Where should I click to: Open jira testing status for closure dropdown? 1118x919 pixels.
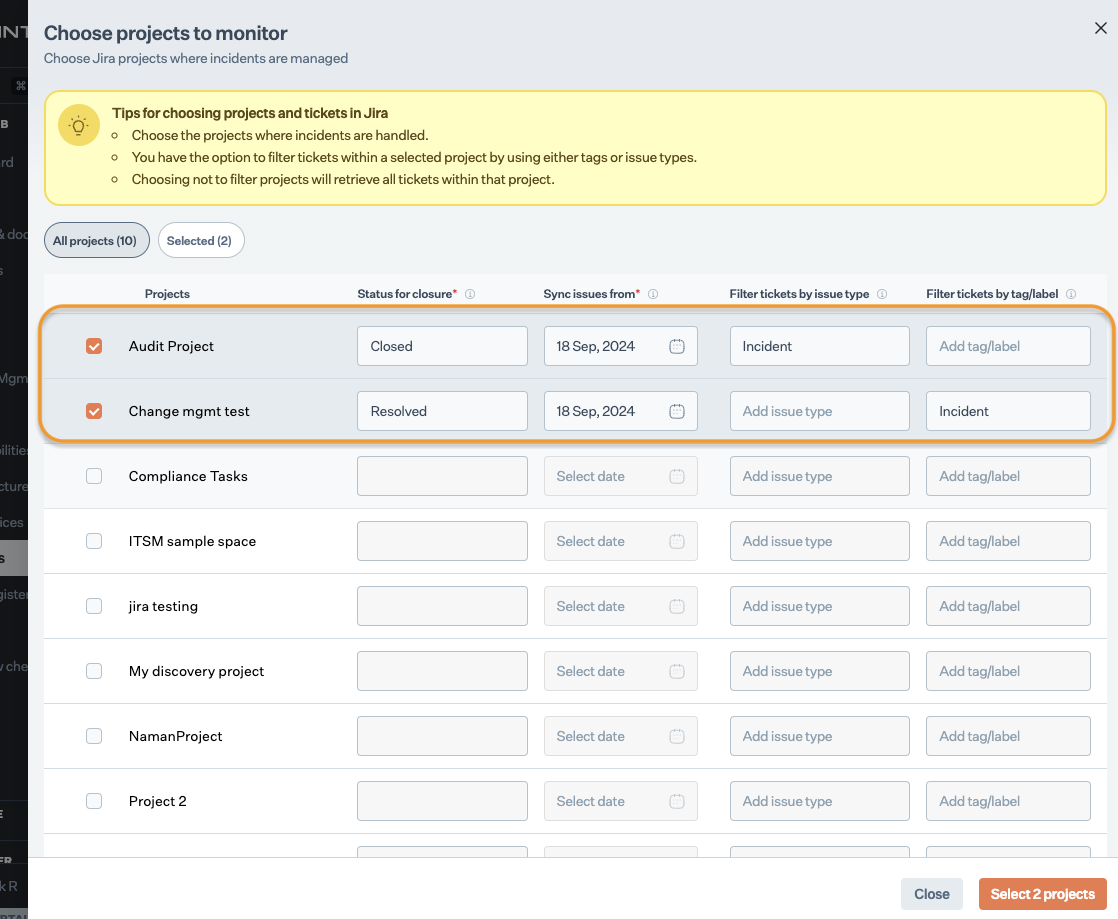[442, 606]
